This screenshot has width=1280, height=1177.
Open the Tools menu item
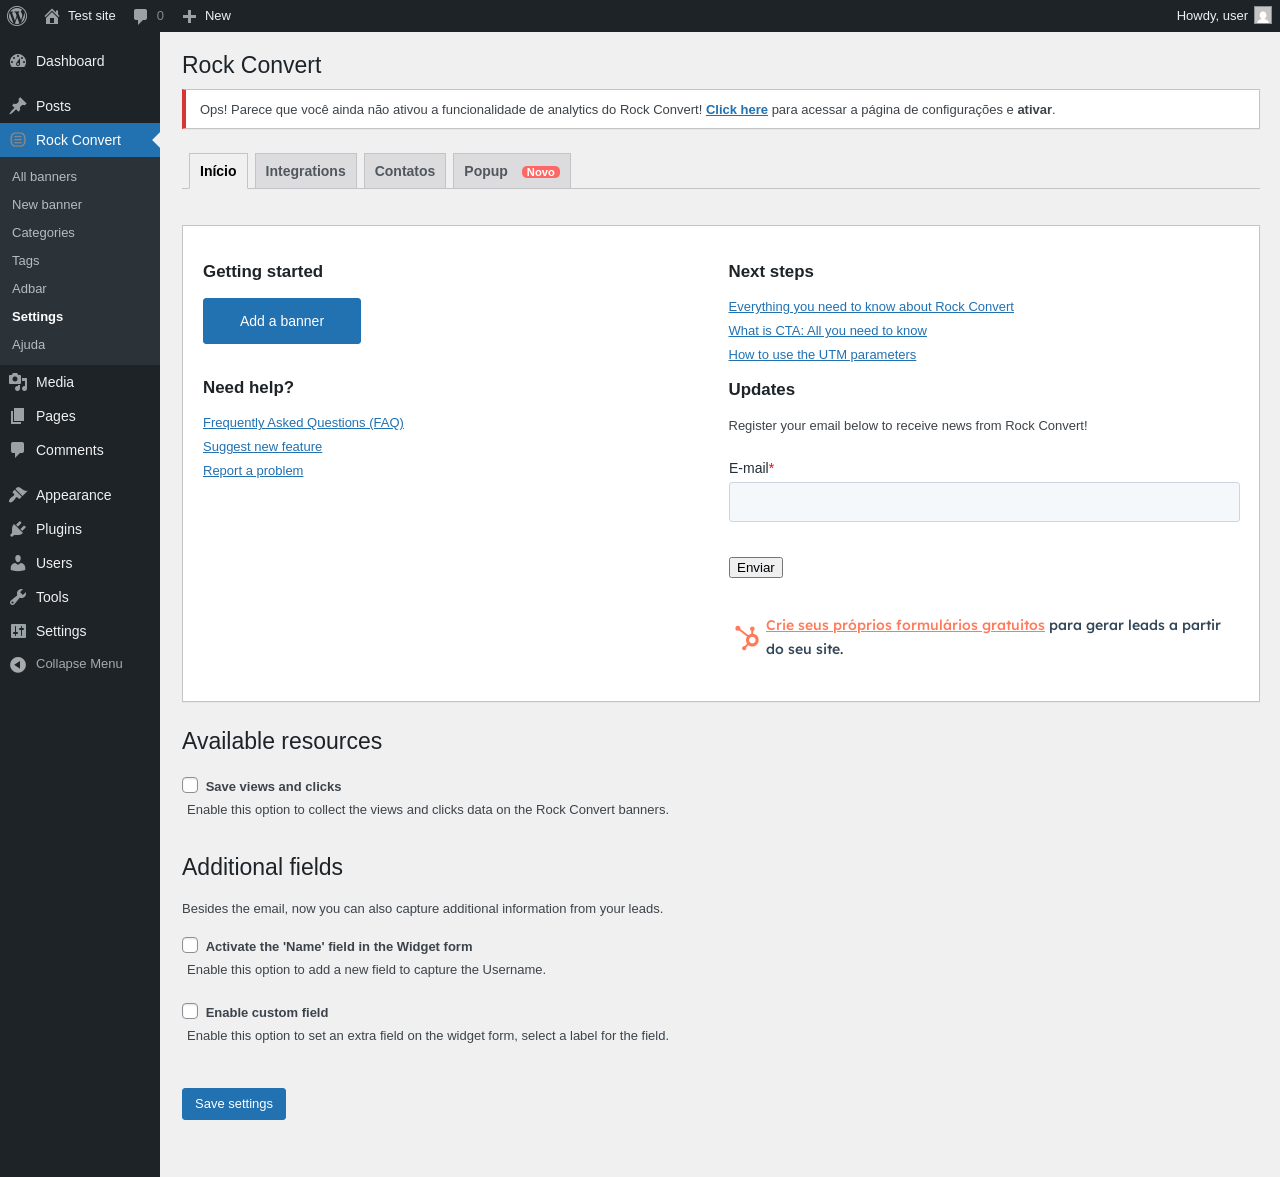point(52,597)
